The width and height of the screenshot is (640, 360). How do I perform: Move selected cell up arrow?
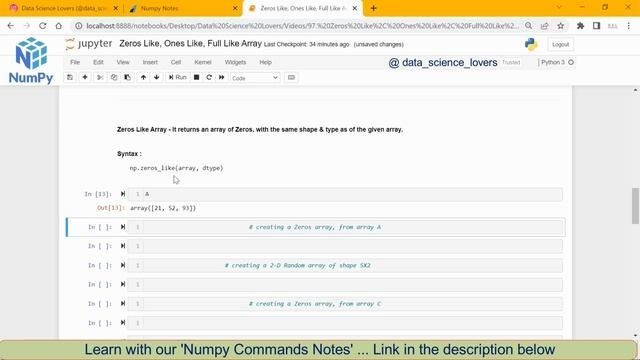[x=143, y=77]
